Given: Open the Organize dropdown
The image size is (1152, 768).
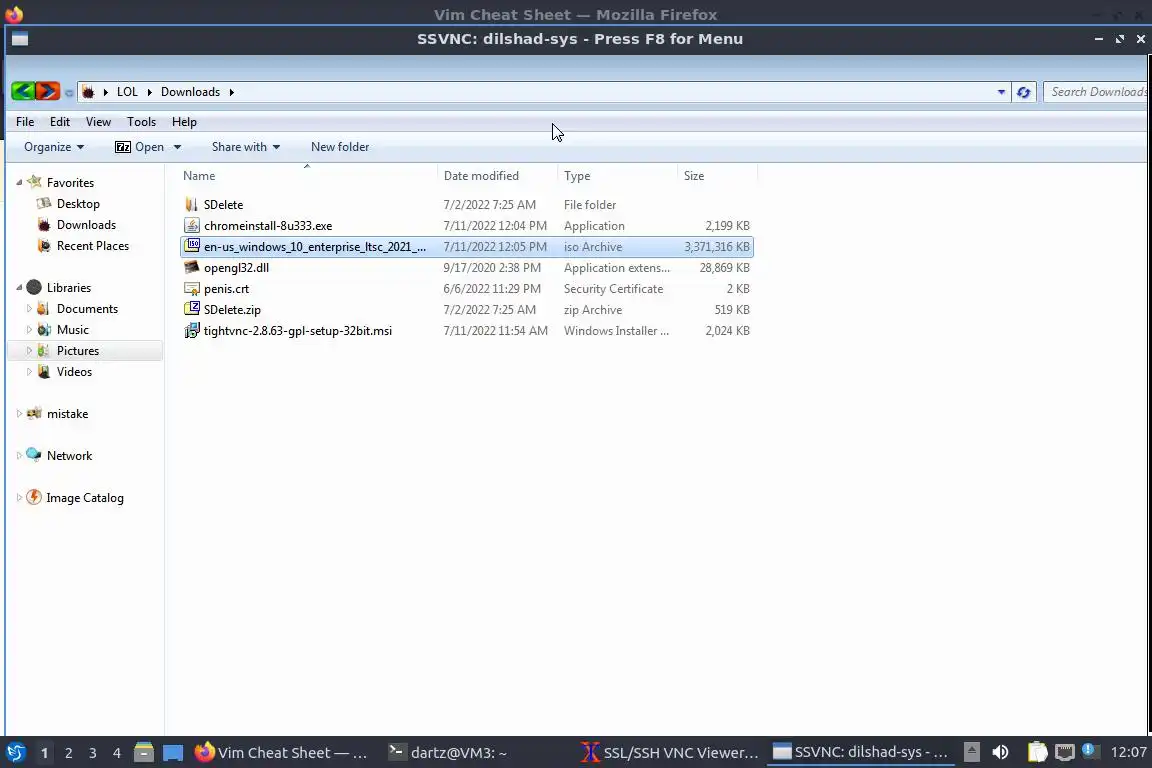Looking at the screenshot, I should (54, 147).
